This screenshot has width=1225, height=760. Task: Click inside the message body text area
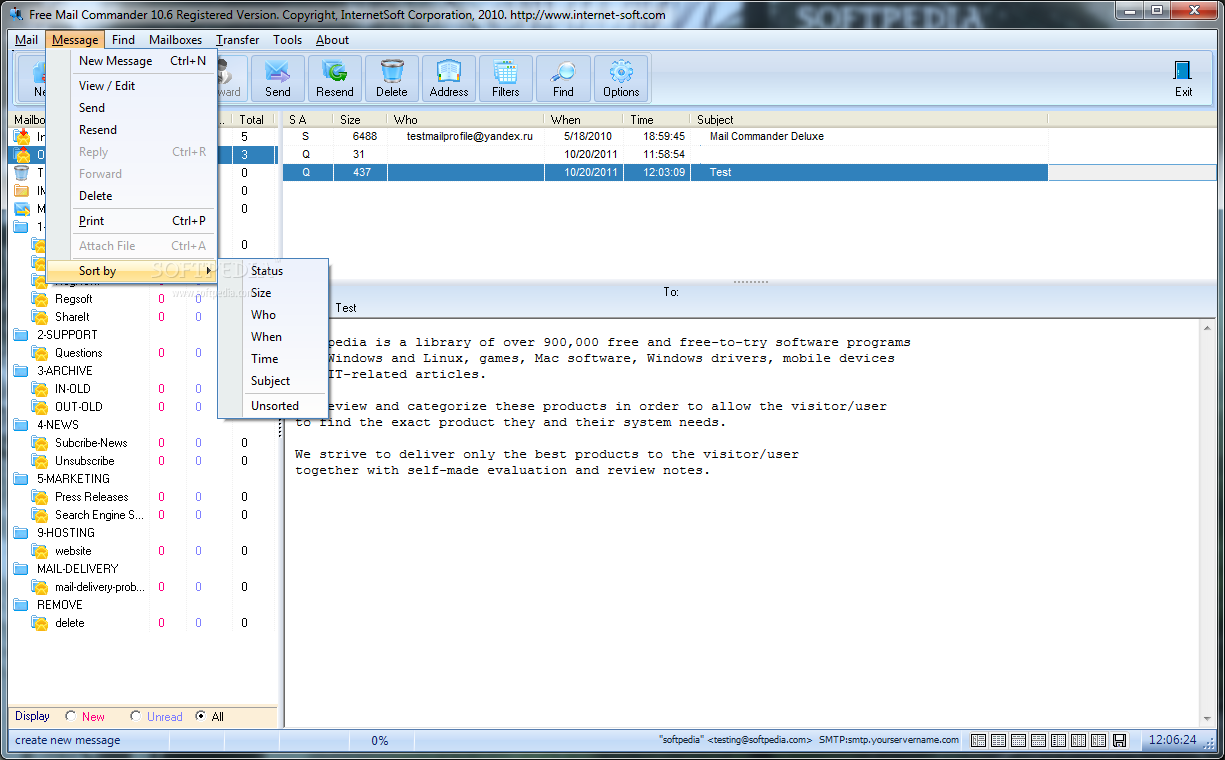coord(742,523)
